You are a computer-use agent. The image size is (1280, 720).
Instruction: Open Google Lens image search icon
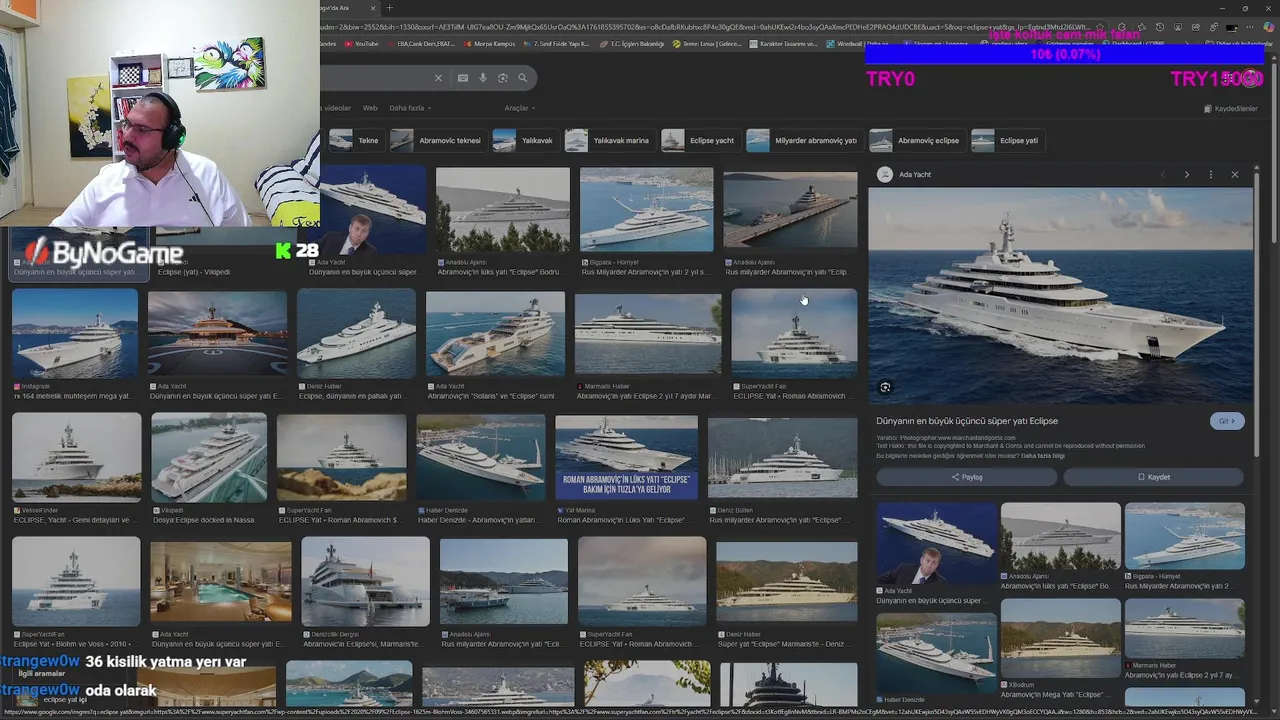(x=503, y=78)
